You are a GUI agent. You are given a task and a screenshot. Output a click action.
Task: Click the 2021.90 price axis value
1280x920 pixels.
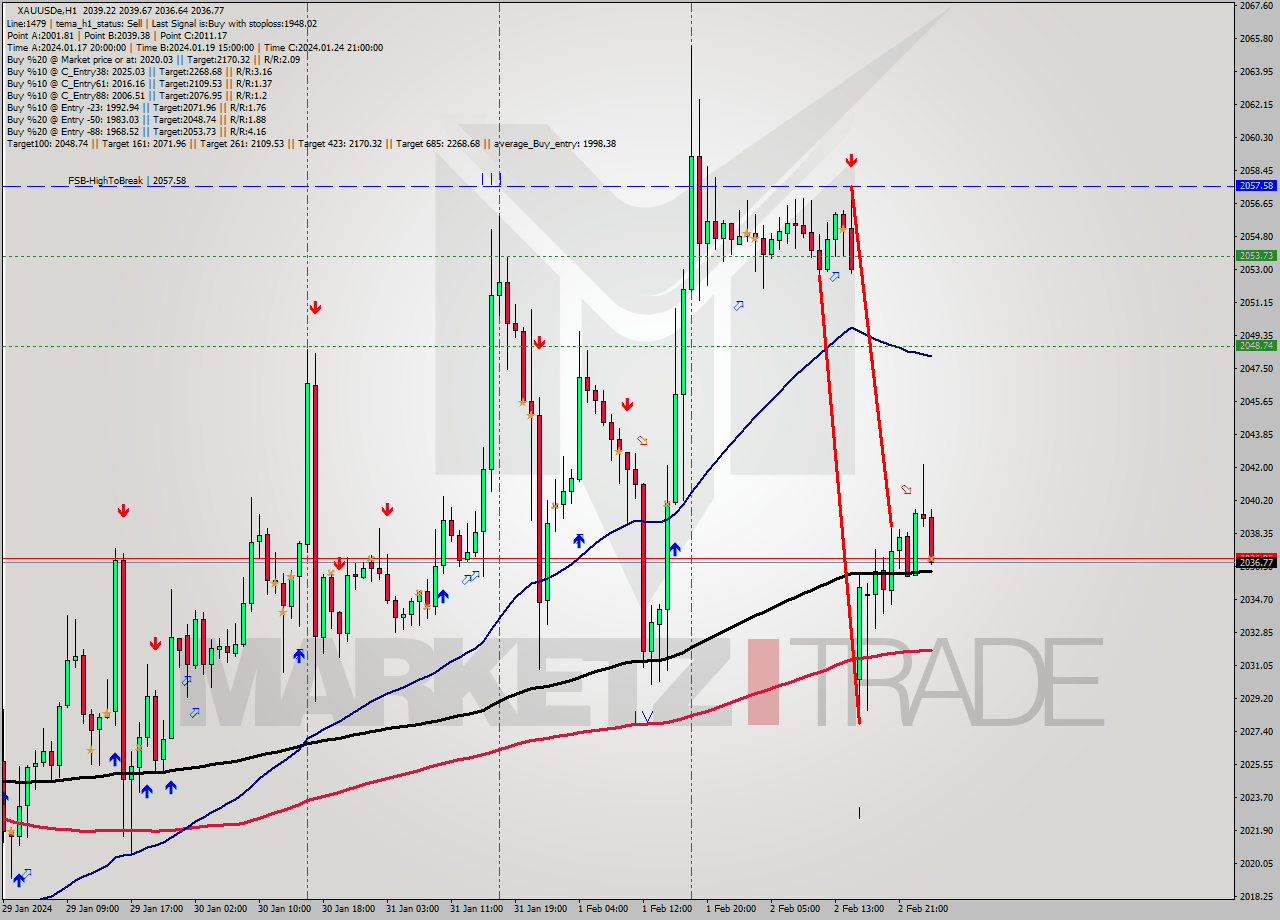1255,831
